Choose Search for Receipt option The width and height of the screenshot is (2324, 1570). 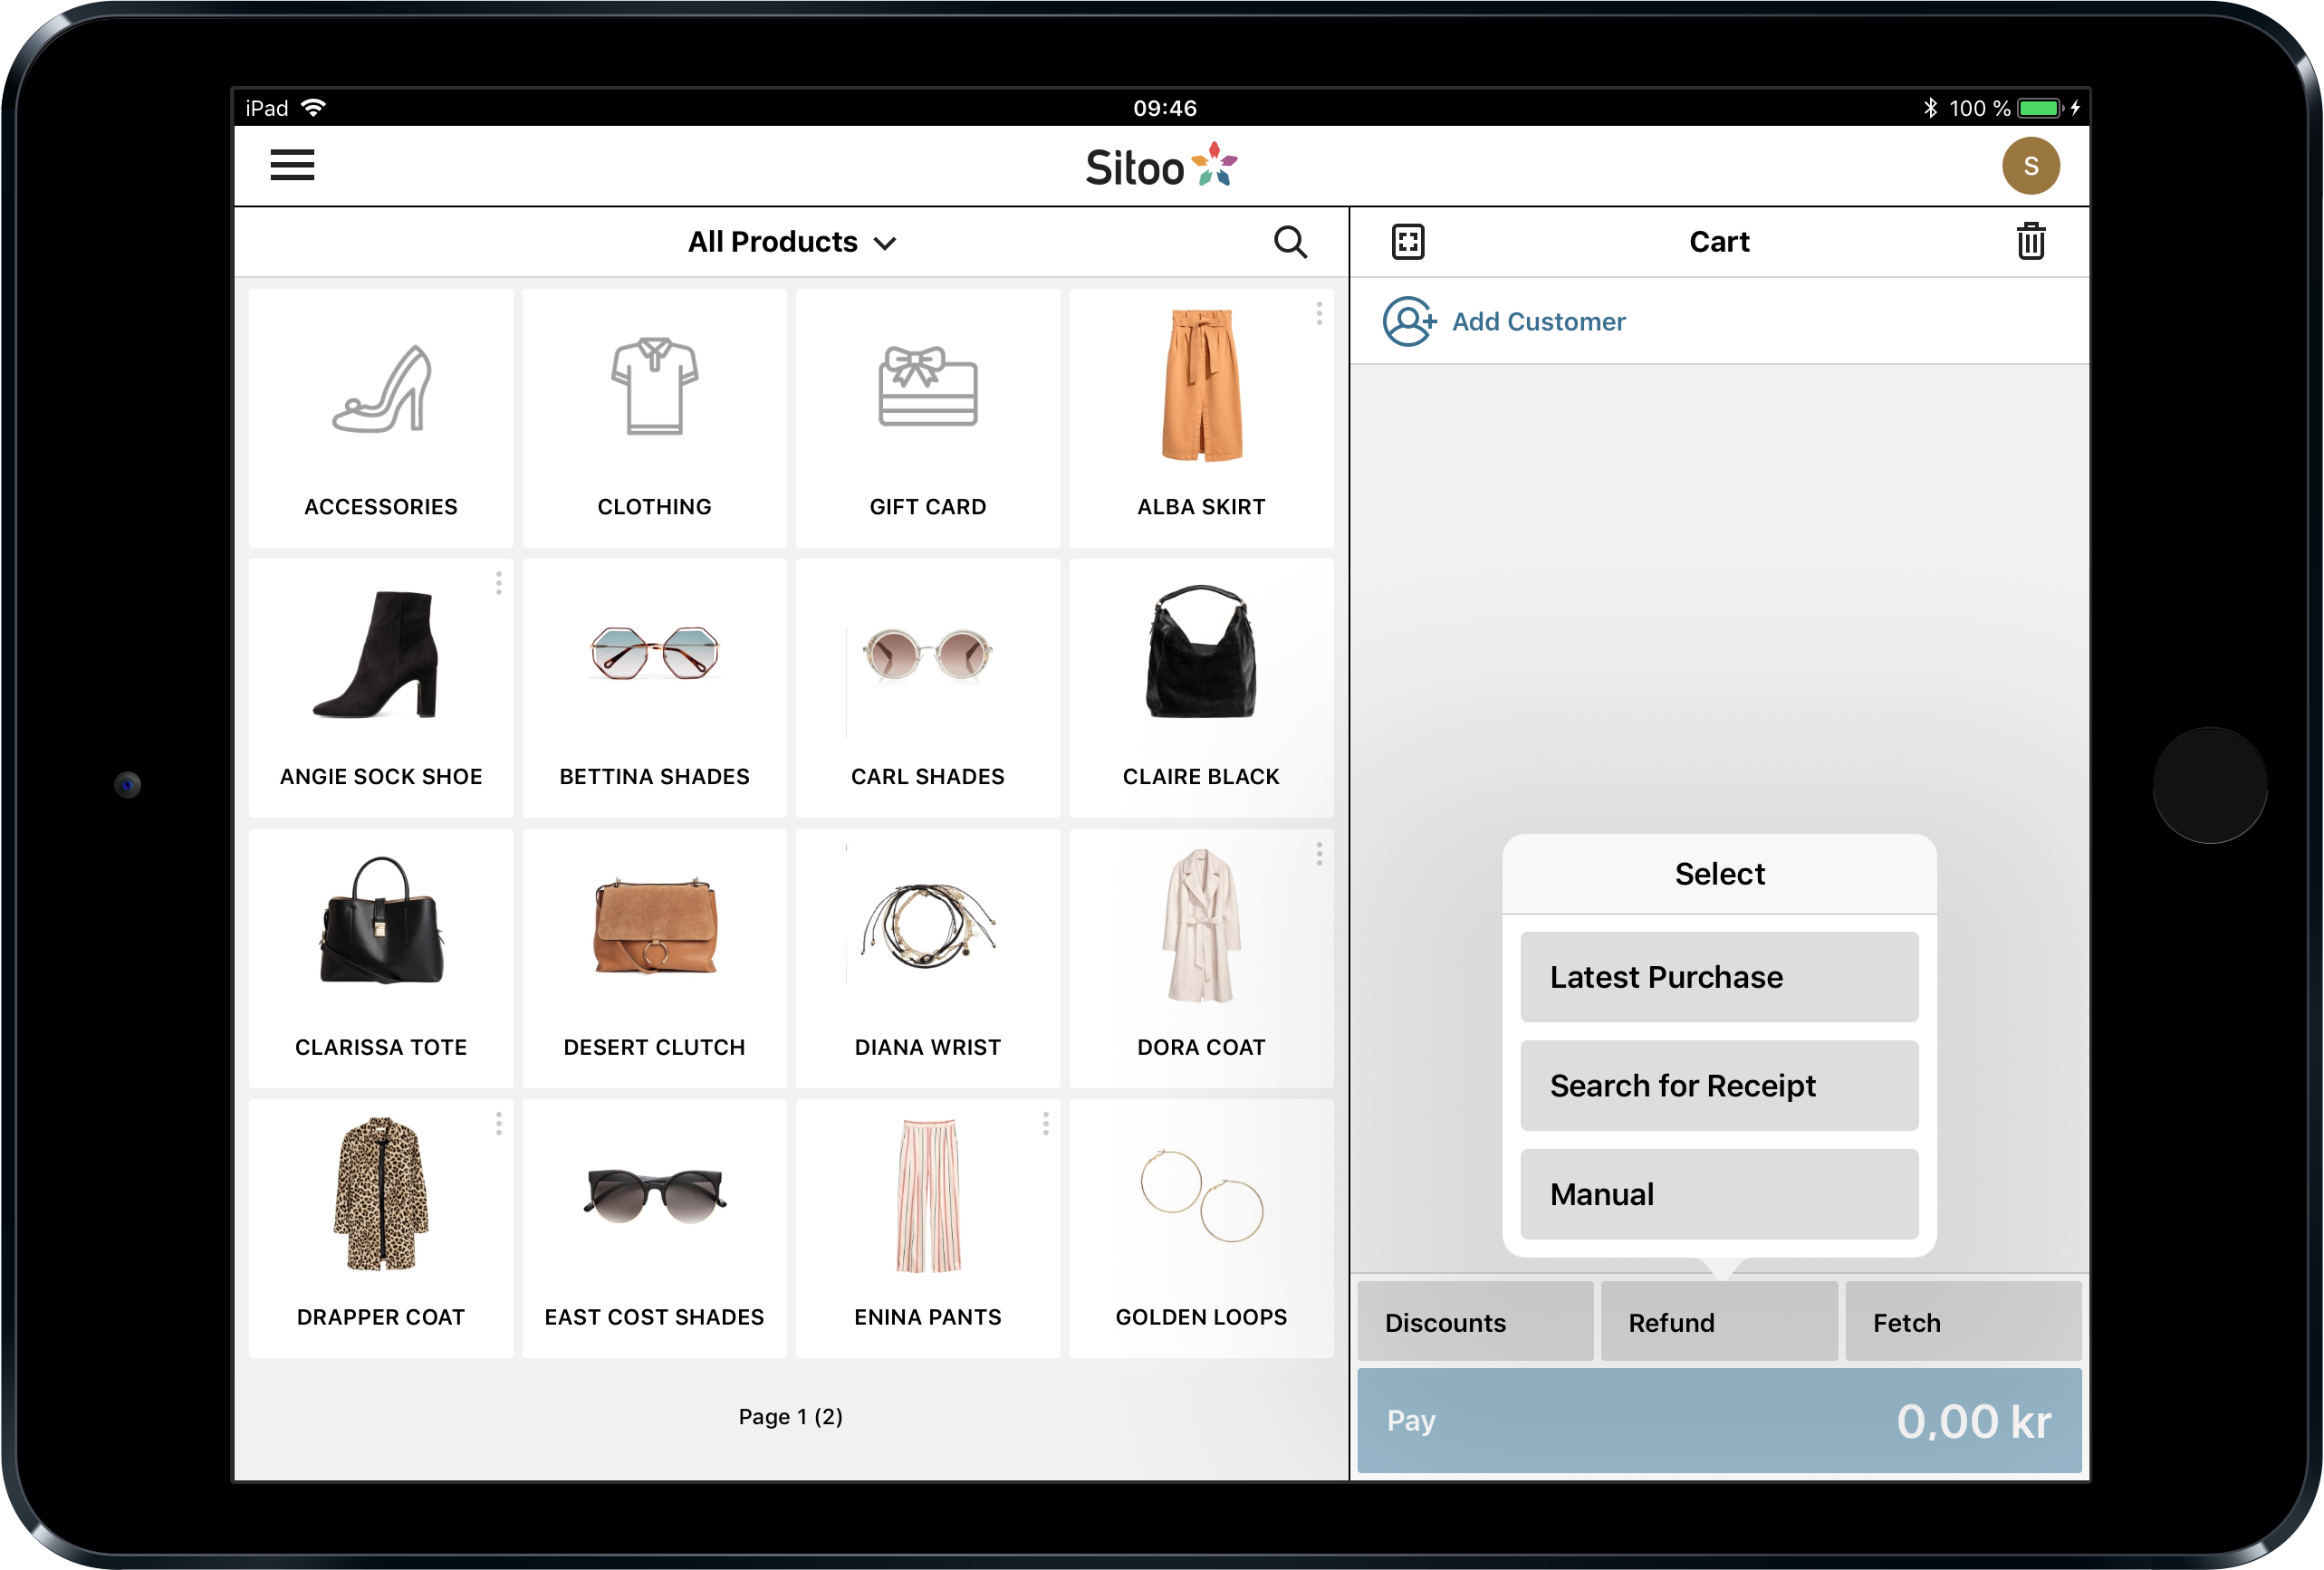[1719, 1086]
